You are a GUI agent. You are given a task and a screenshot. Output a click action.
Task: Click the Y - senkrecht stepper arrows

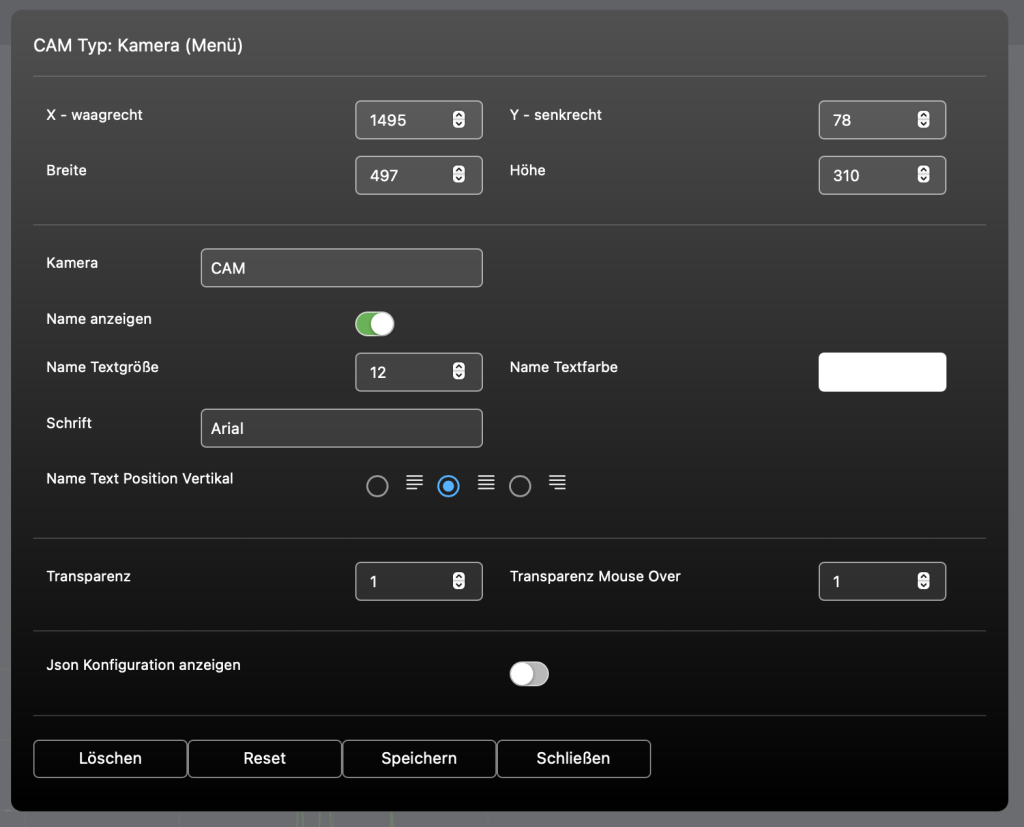923,120
